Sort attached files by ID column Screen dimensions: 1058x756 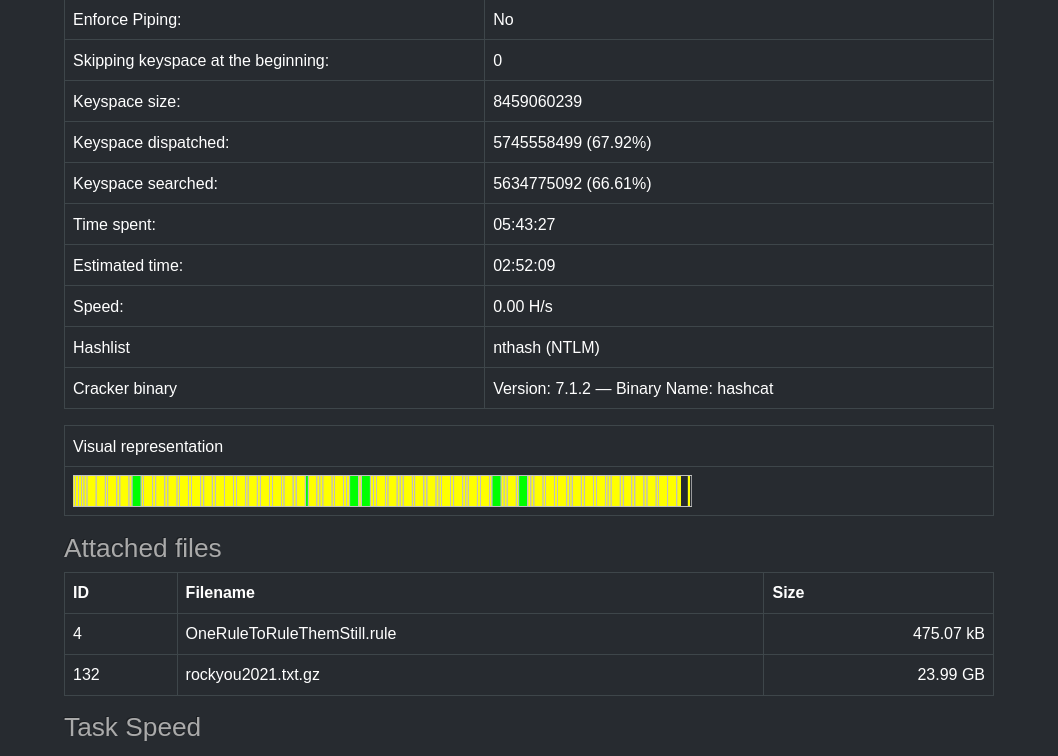[81, 592]
